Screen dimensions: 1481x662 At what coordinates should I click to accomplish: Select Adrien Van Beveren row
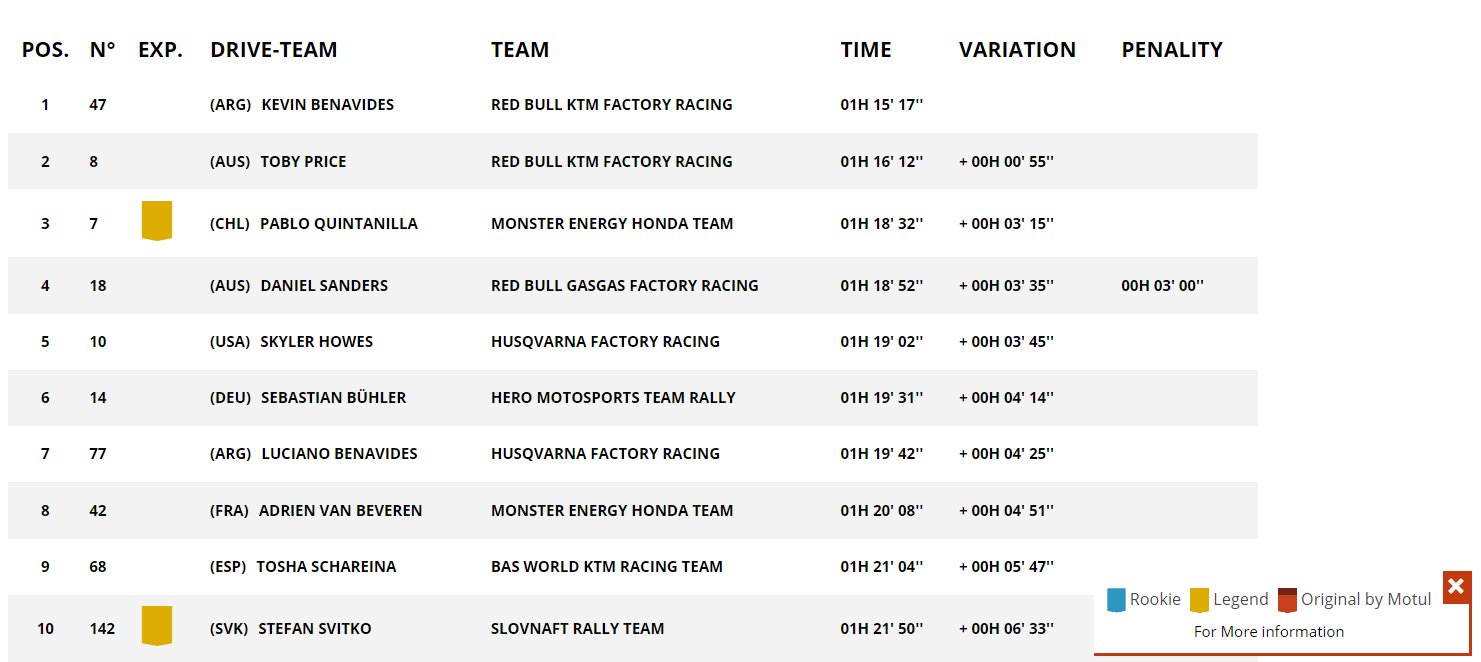tap(633, 510)
